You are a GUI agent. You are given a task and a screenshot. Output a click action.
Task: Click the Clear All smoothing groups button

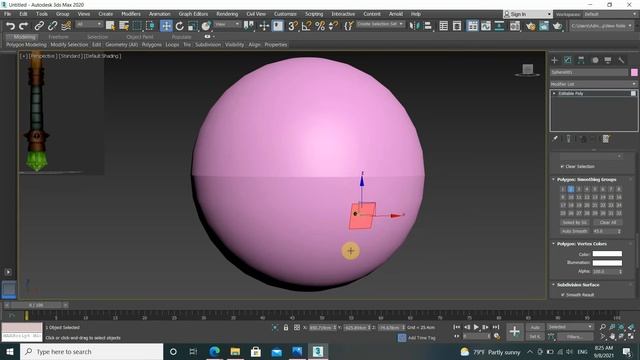[608, 222]
